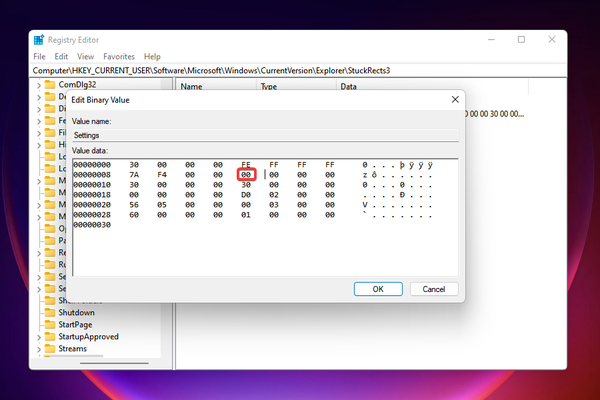
Task: Click the F4 byte in row 00000008
Action: pyautogui.click(x=162, y=175)
